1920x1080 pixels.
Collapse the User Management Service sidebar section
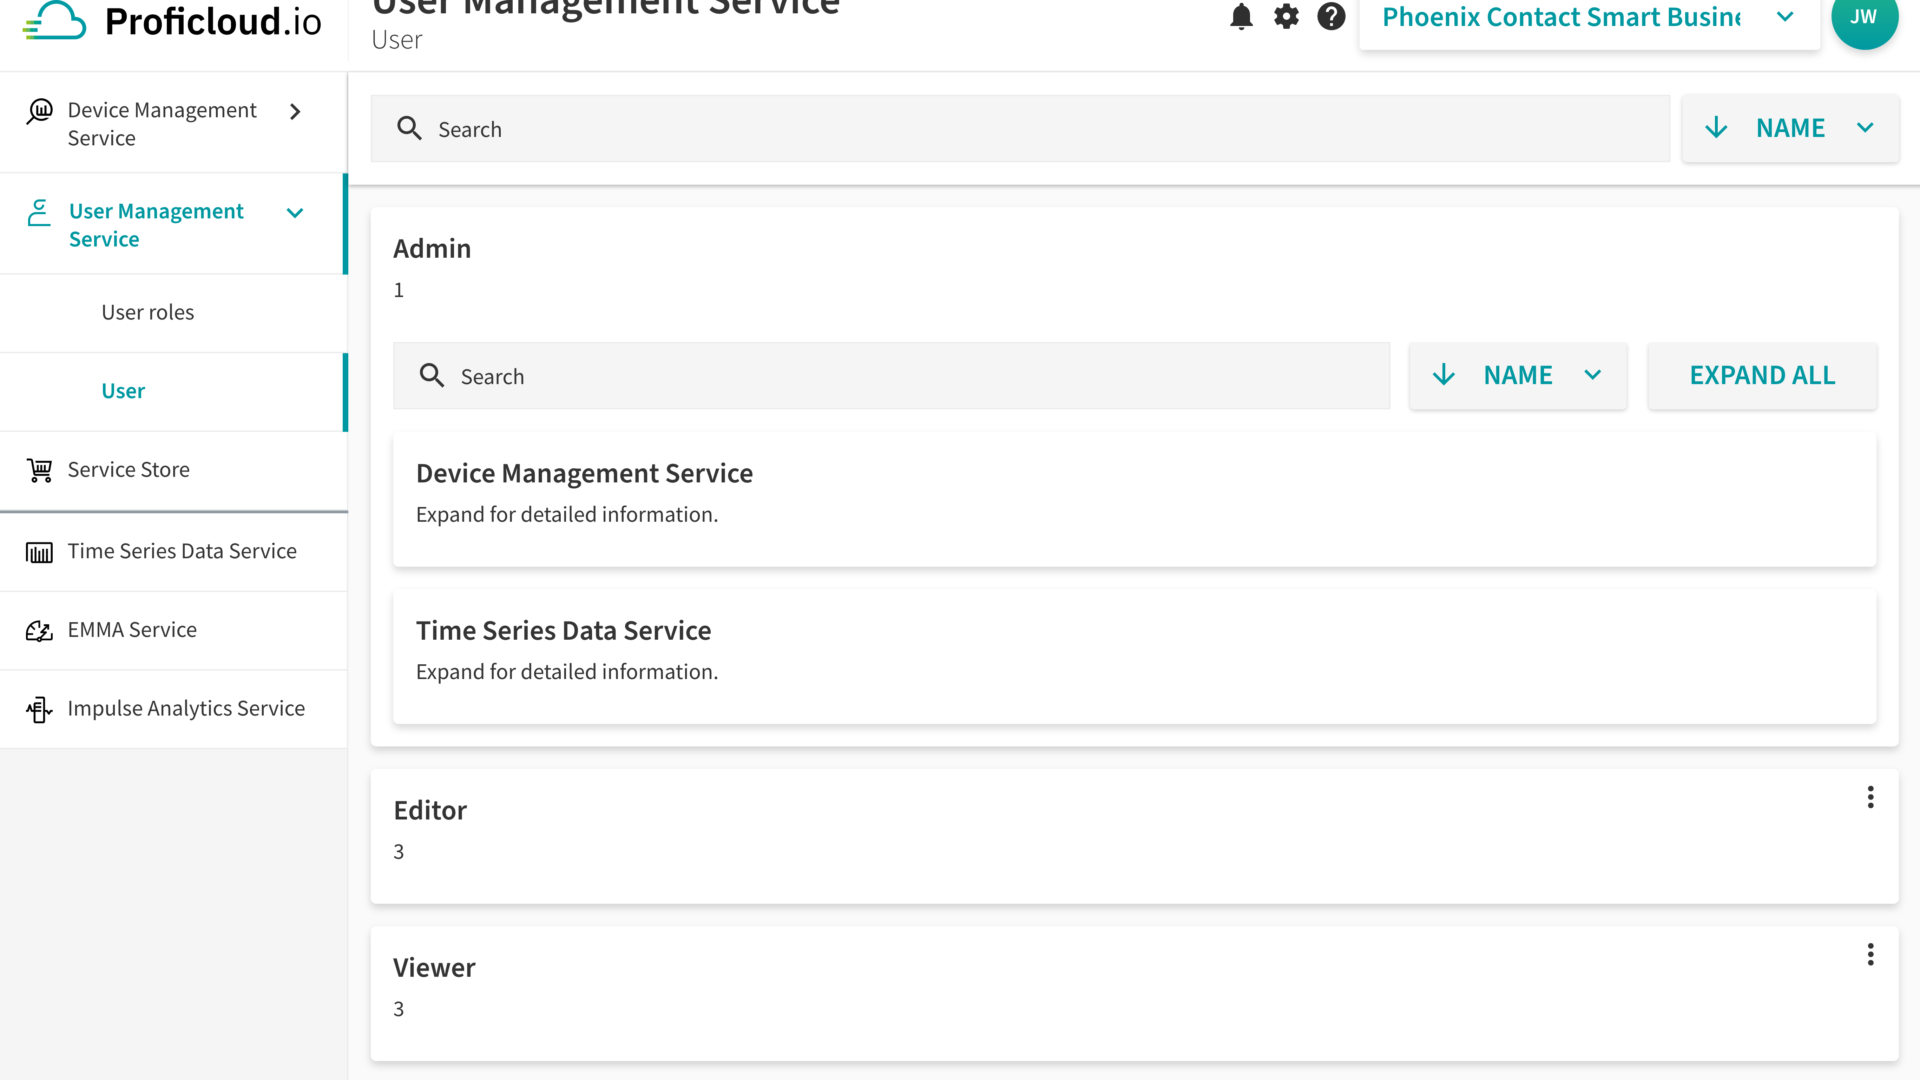click(x=294, y=213)
